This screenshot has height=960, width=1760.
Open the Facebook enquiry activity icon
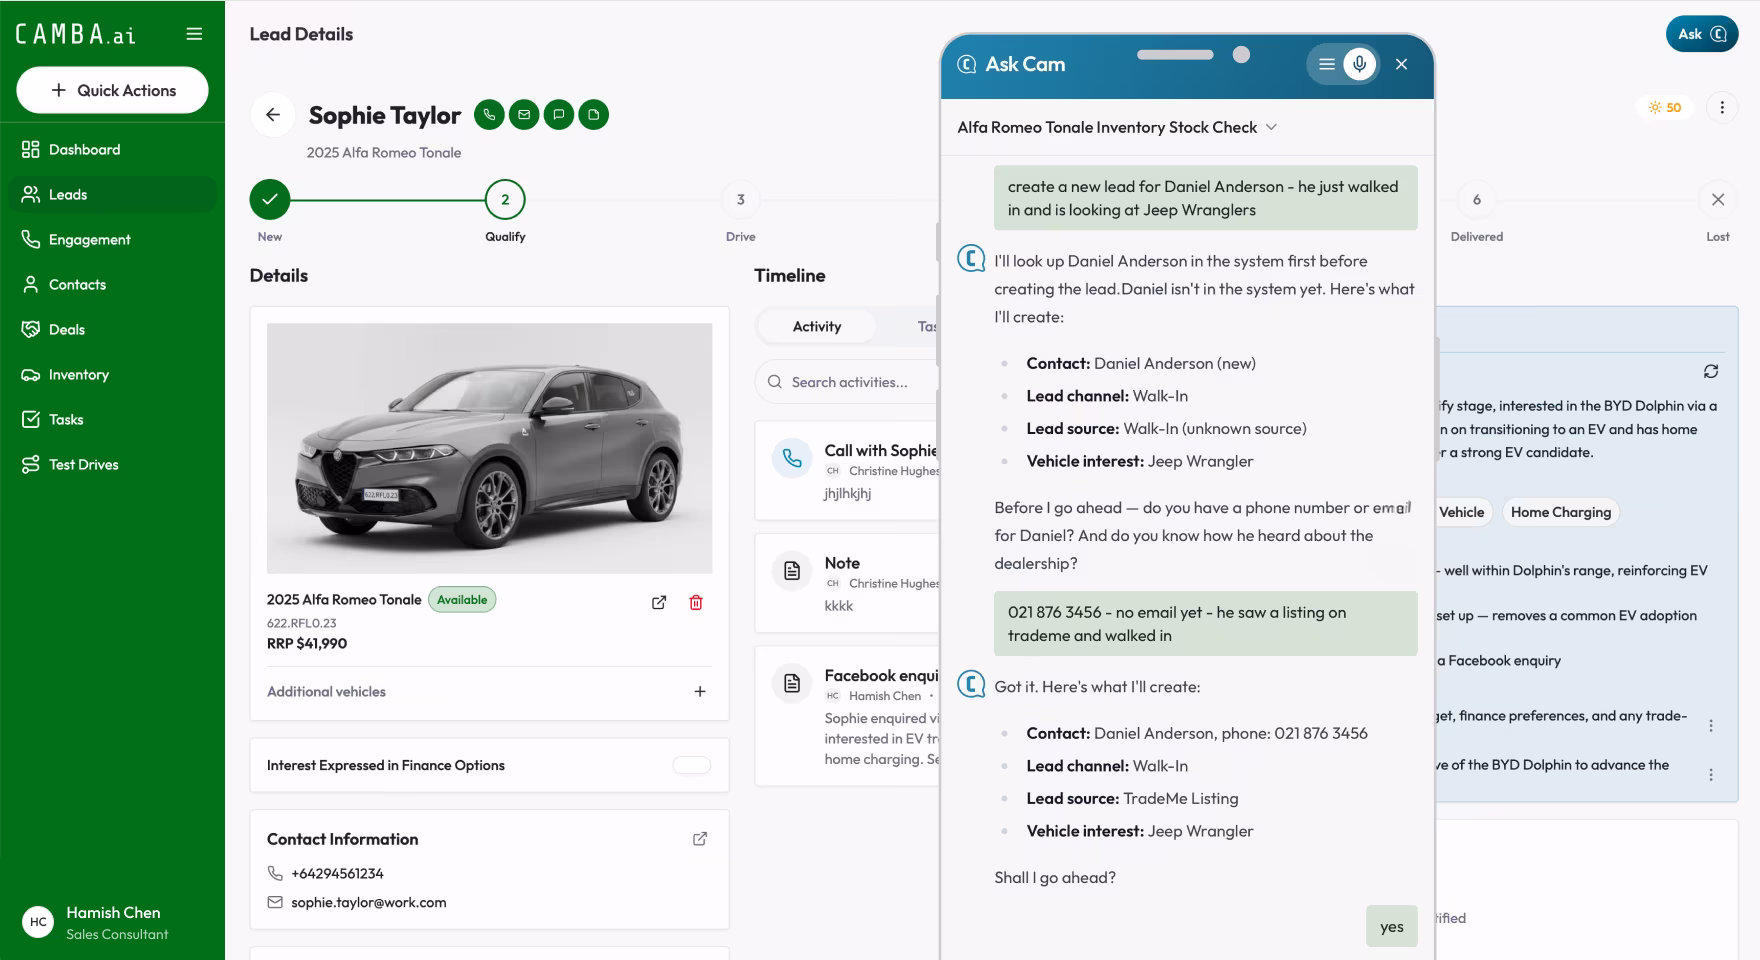792,684
